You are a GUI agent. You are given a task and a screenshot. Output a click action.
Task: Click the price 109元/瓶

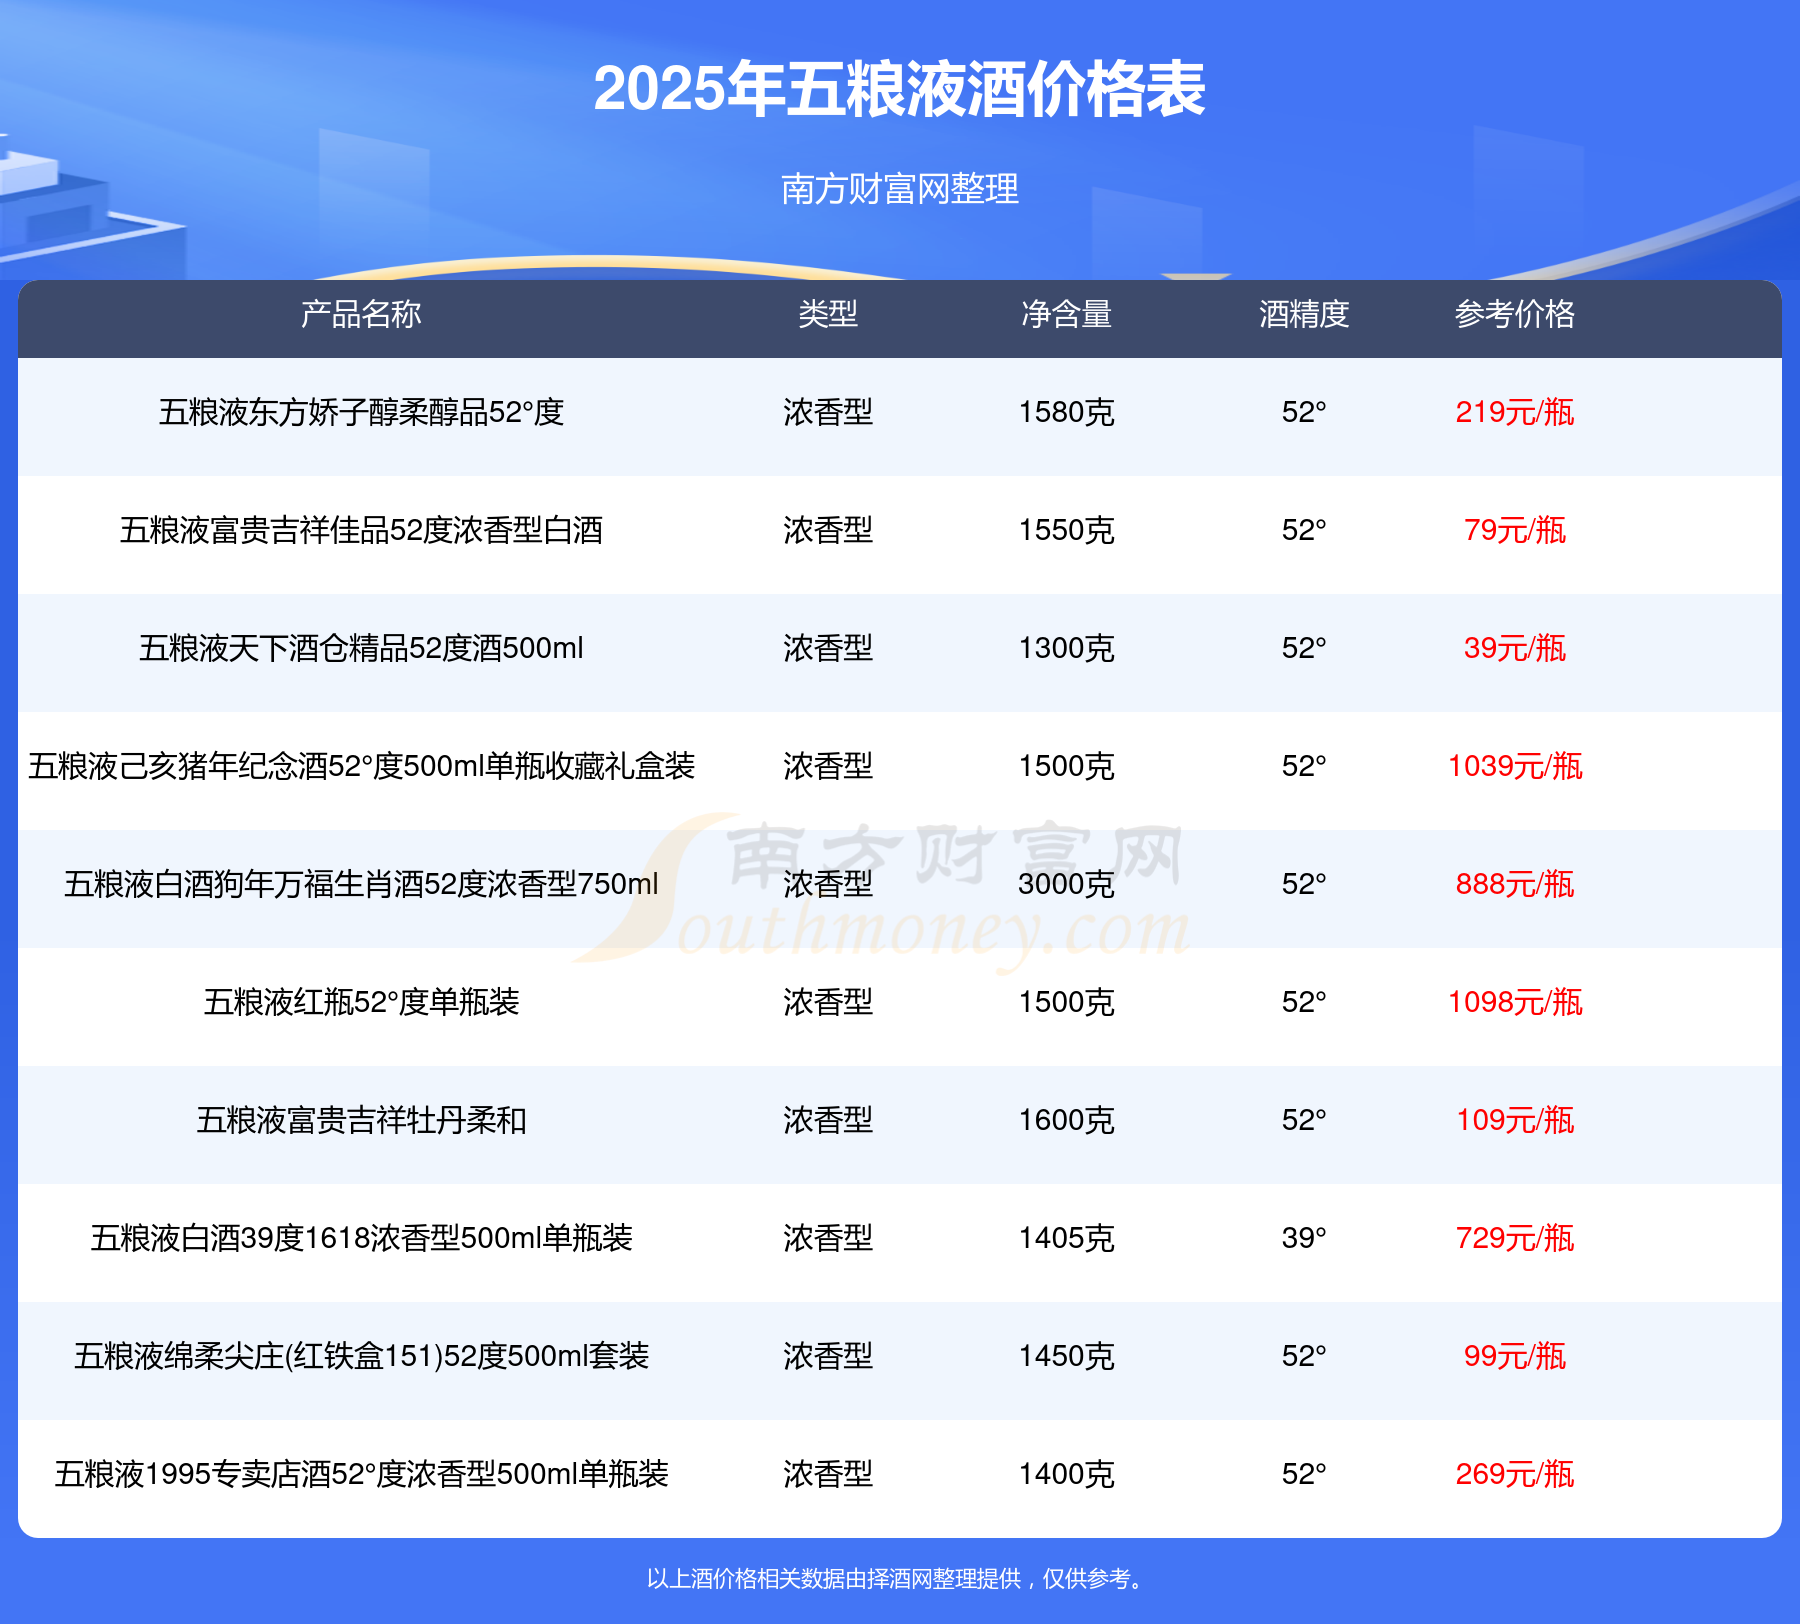pyautogui.click(x=1515, y=1120)
